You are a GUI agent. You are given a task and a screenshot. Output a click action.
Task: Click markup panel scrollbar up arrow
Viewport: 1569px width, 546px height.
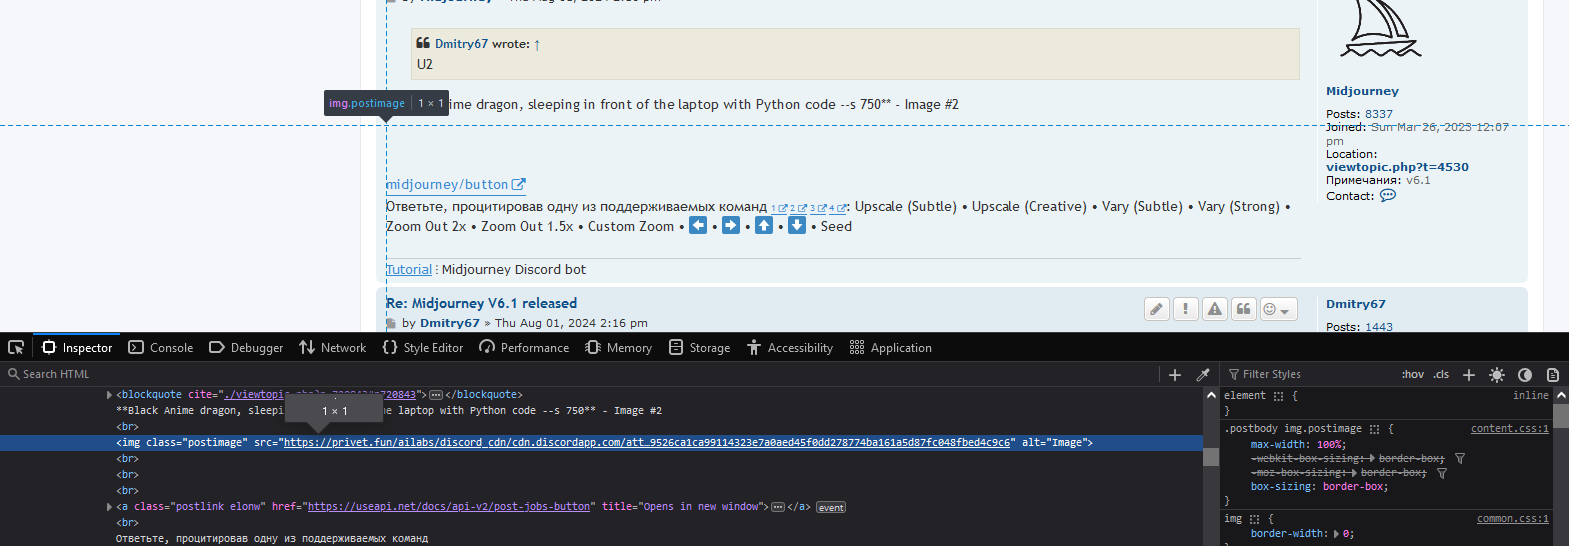click(1210, 396)
